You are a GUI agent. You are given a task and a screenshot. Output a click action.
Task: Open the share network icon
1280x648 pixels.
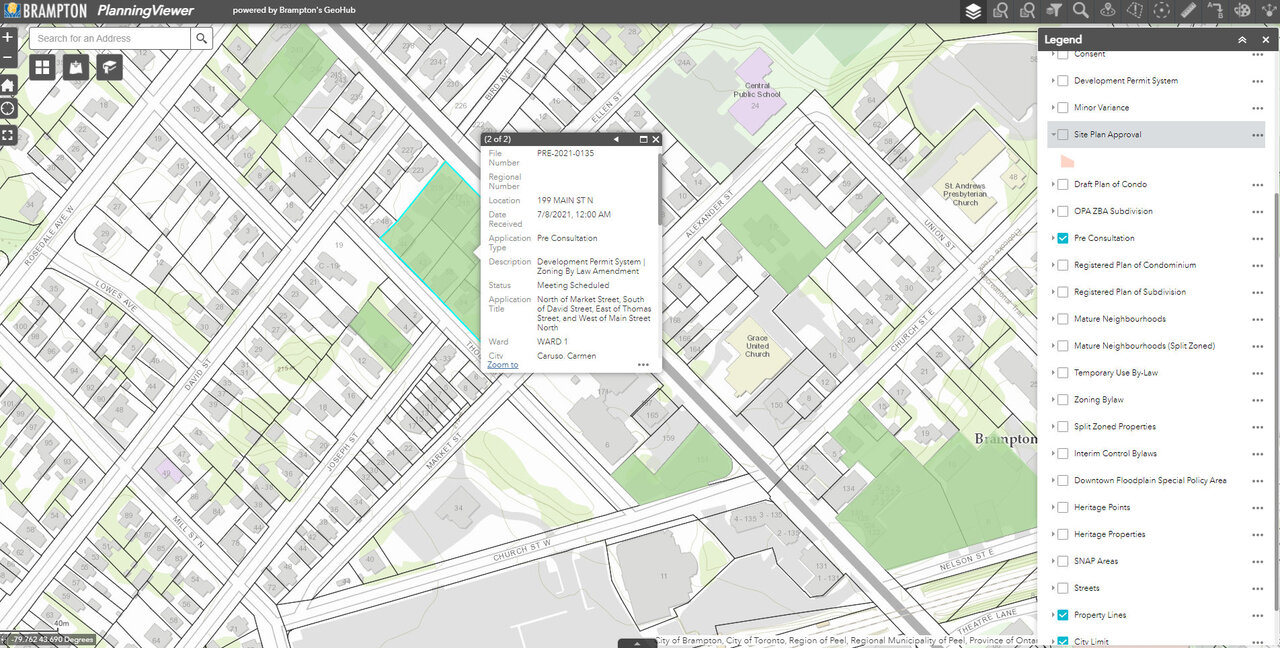[x=1269, y=11]
